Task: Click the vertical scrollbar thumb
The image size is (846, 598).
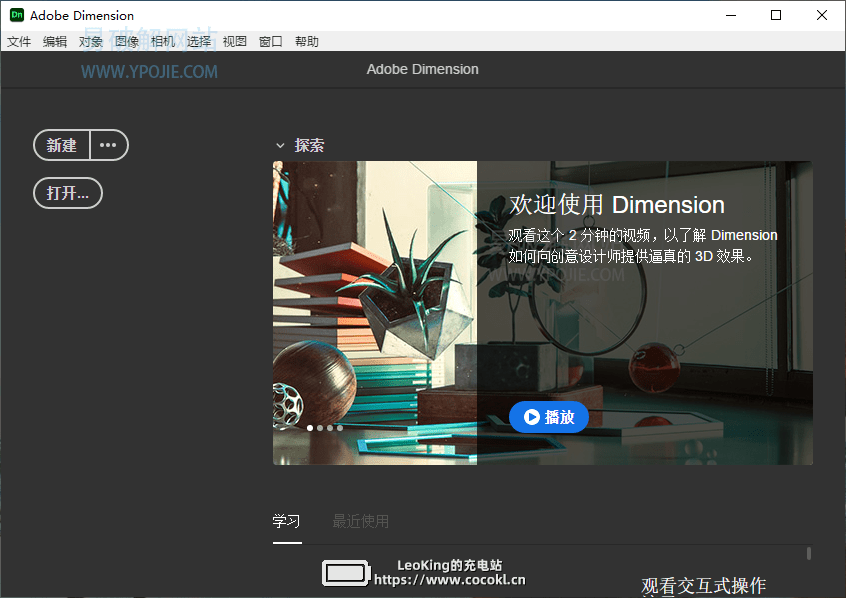Action: point(809,553)
